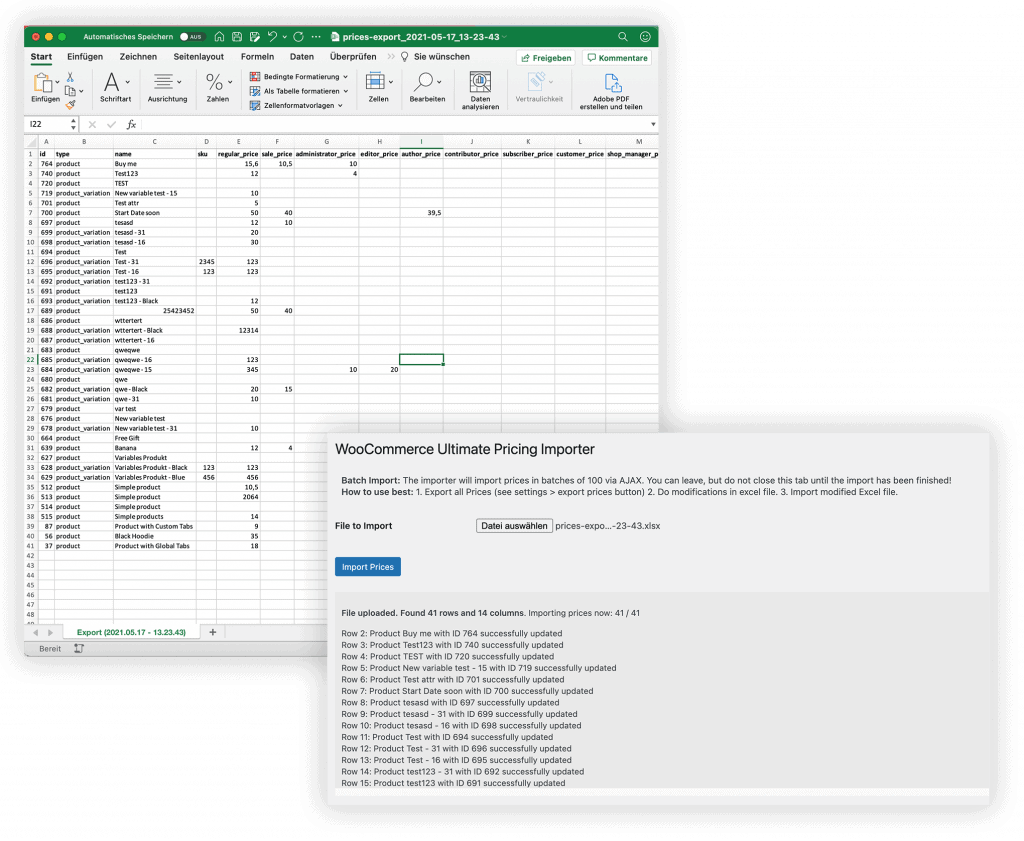Show more ribbon tabs via double chevron

click(391, 57)
